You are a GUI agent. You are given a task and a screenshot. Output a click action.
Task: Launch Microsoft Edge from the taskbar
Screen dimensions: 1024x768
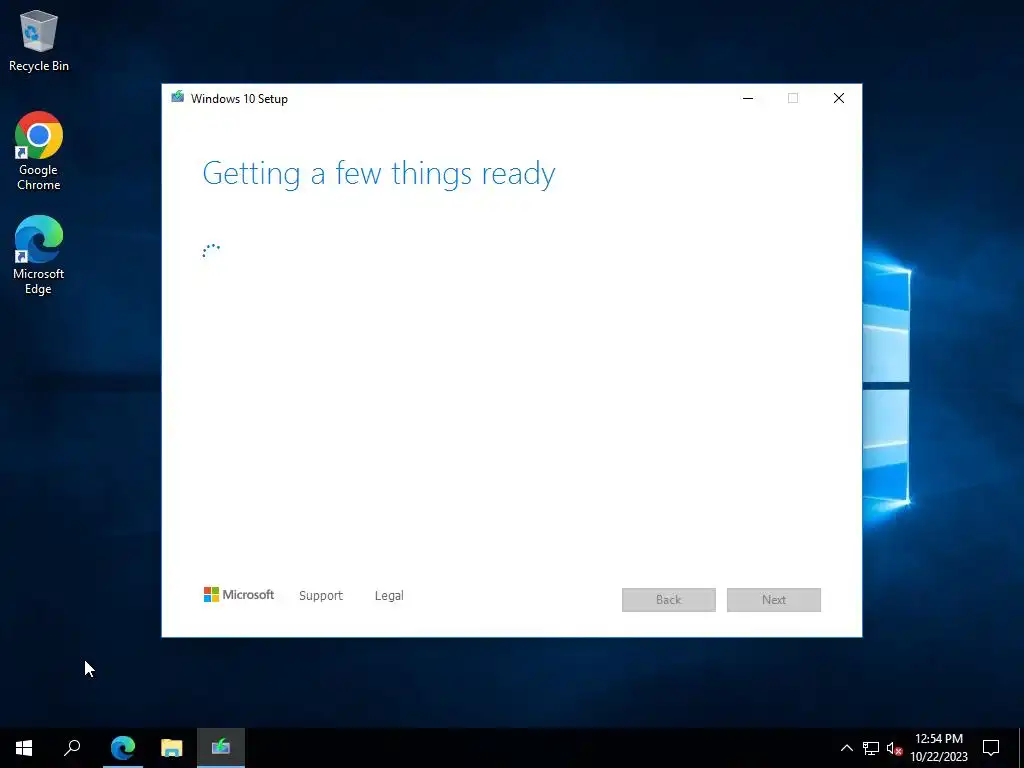point(123,748)
